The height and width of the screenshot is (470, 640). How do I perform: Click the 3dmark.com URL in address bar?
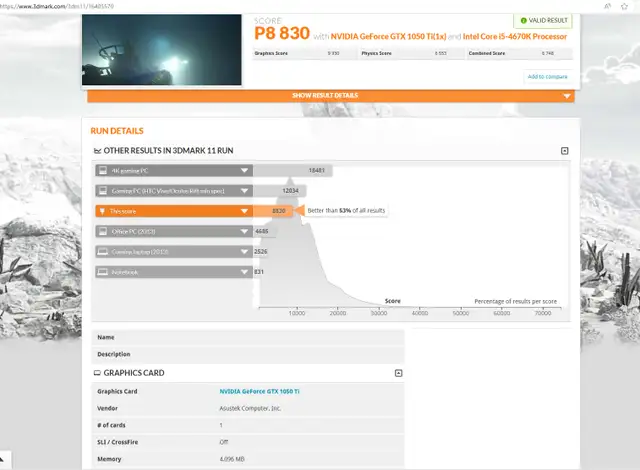[x=57, y=6]
